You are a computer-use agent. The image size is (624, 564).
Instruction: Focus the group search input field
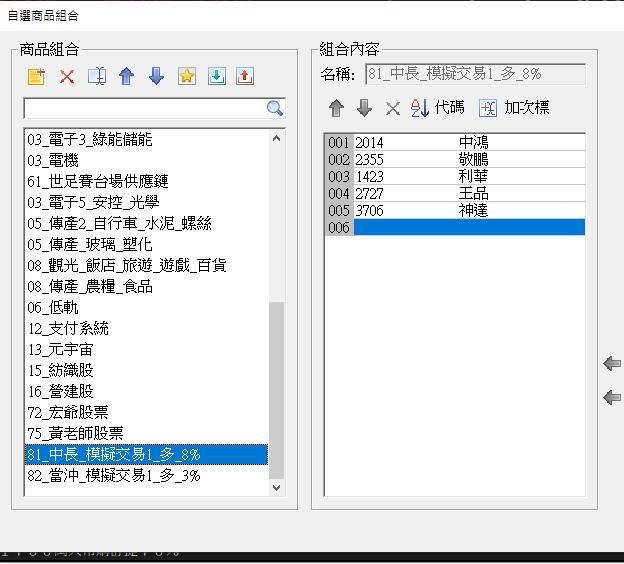click(144, 108)
